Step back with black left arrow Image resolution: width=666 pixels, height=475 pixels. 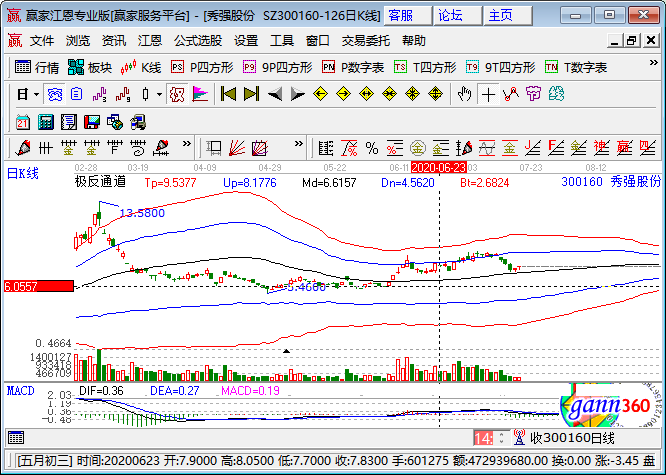click(275, 94)
